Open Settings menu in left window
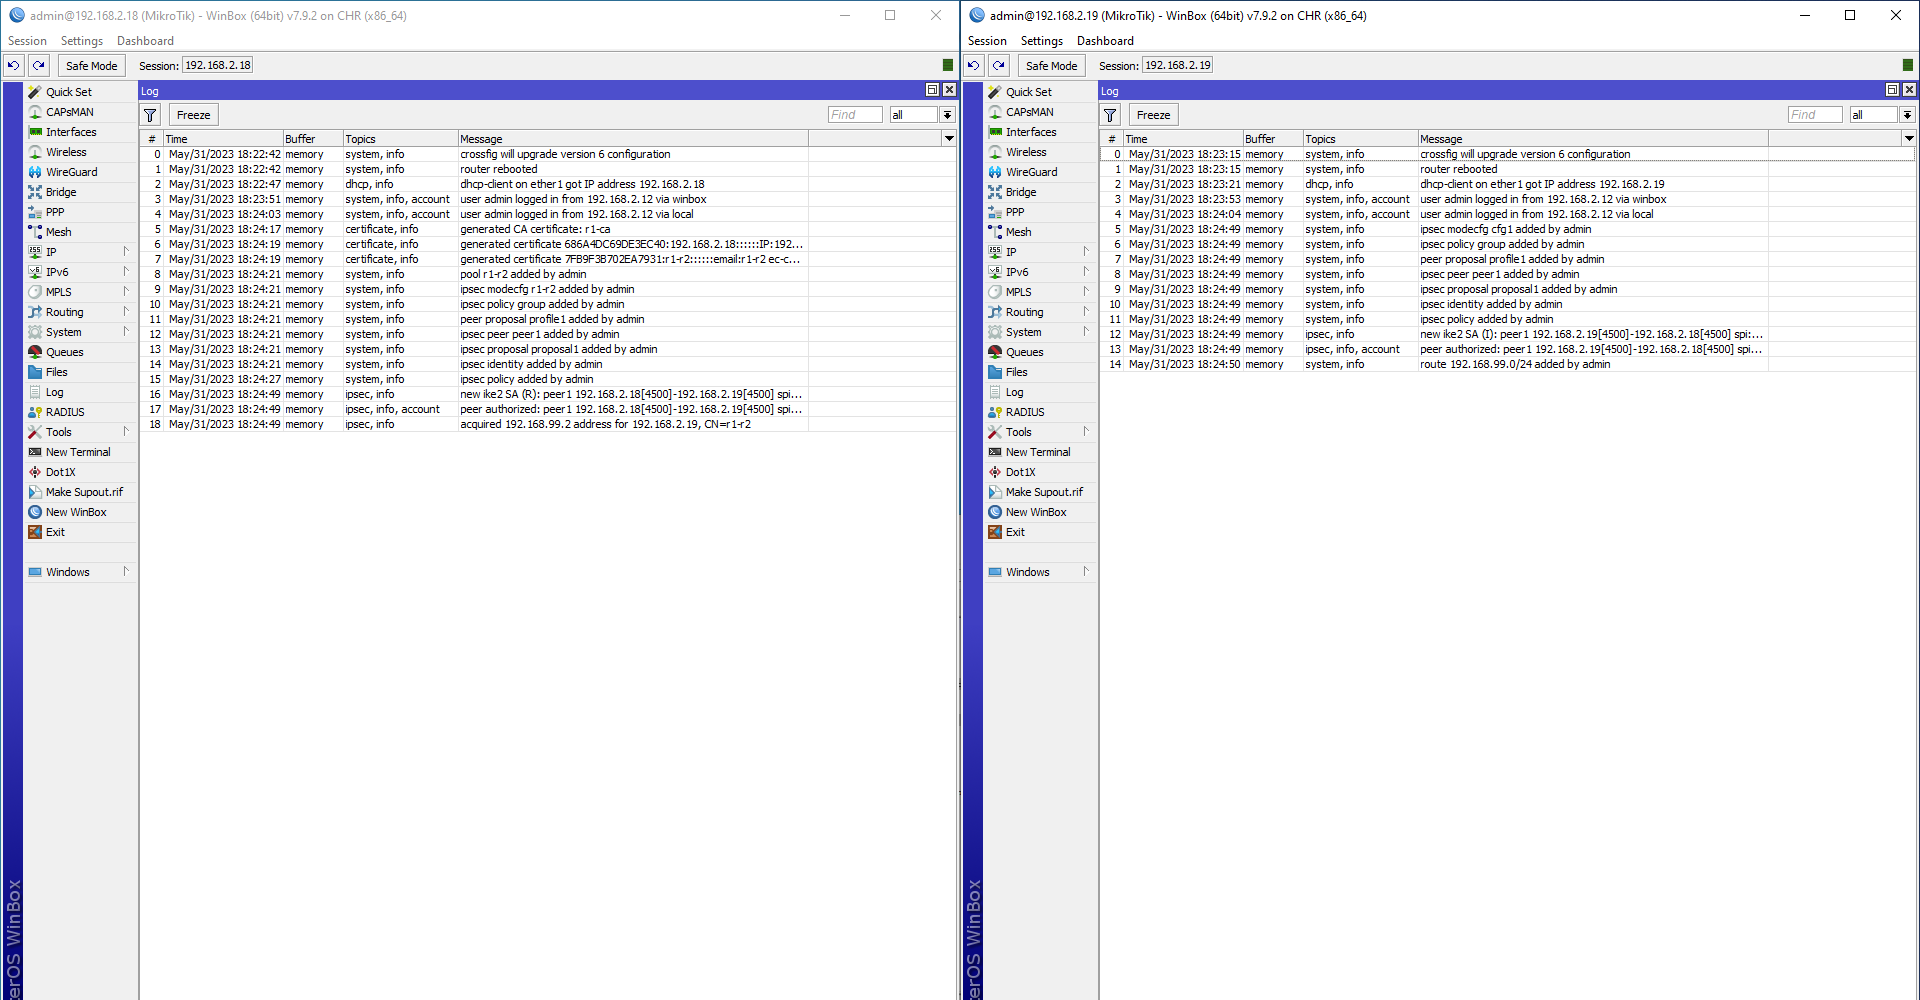 [81, 41]
